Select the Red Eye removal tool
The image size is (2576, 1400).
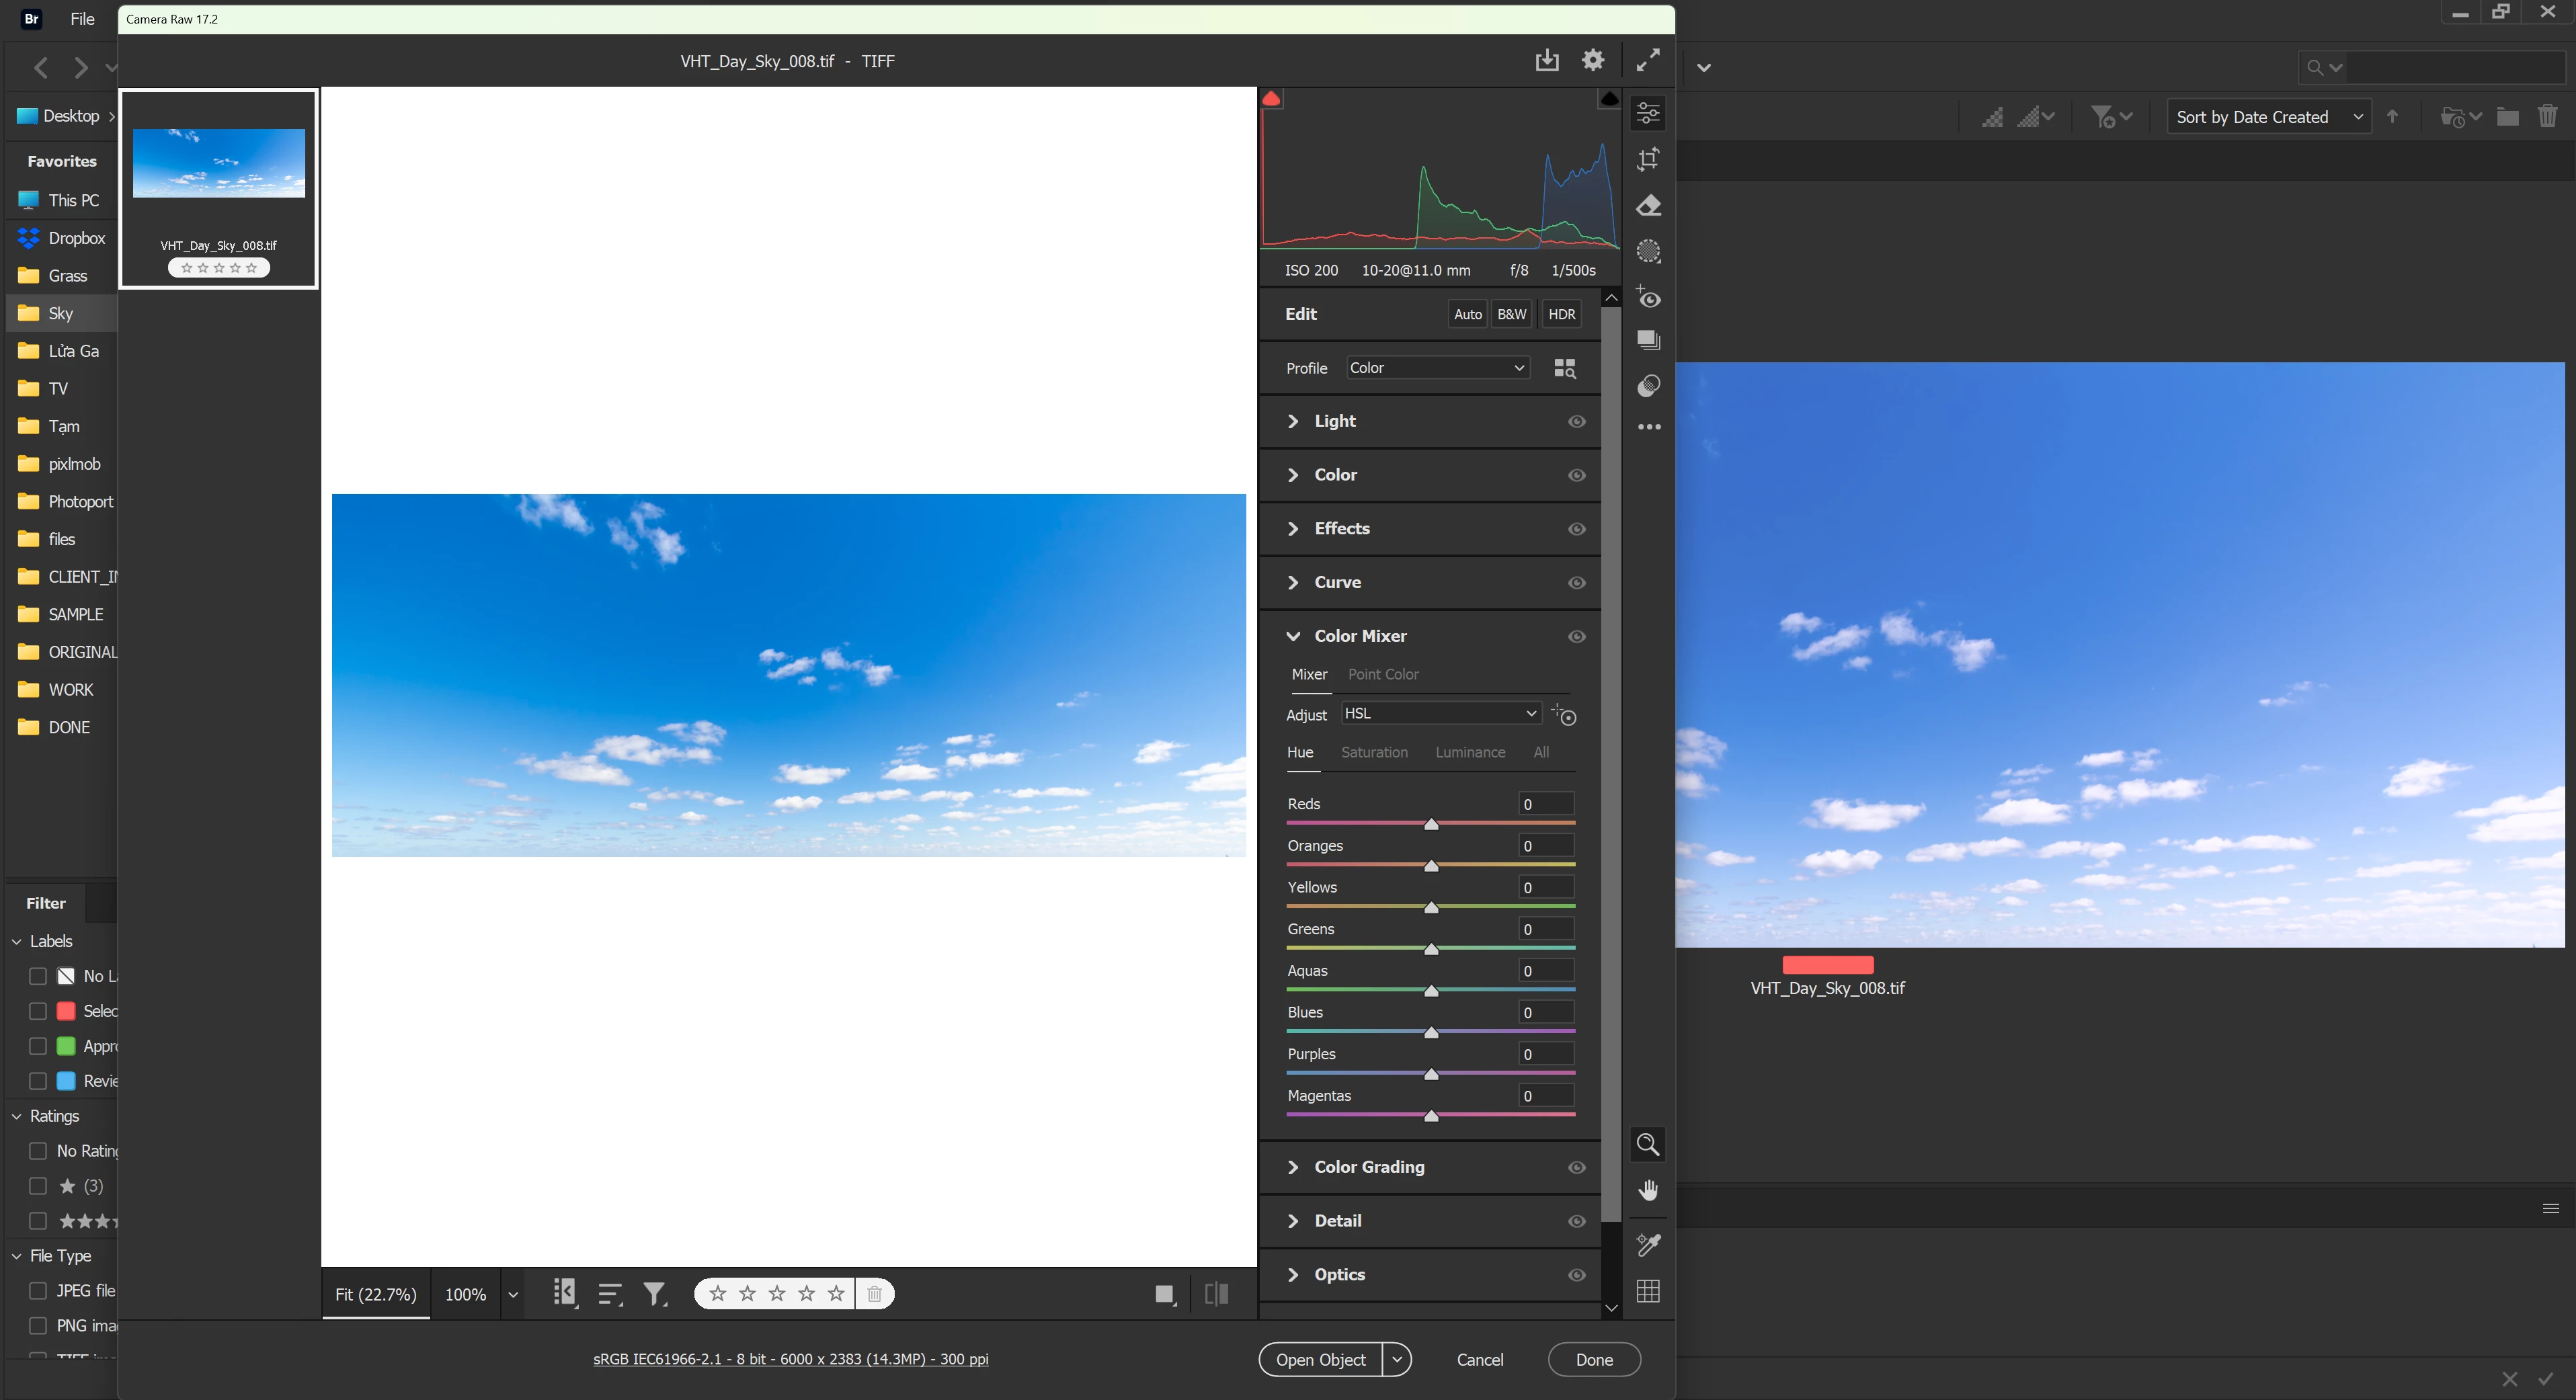[1648, 298]
